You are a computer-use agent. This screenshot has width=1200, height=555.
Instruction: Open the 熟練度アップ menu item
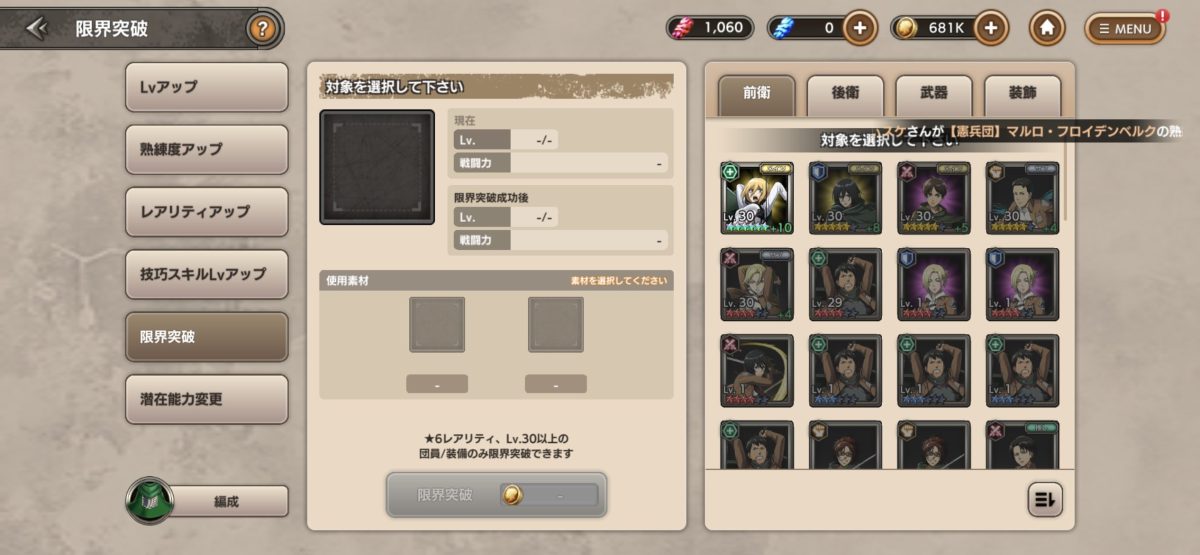pyautogui.click(x=207, y=149)
